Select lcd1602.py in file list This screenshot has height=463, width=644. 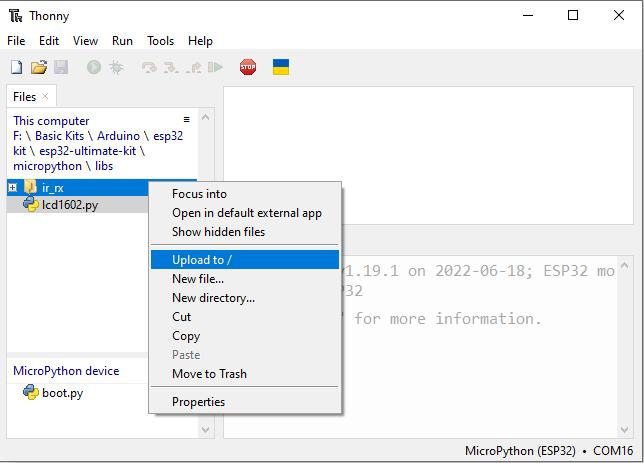click(x=78, y=205)
